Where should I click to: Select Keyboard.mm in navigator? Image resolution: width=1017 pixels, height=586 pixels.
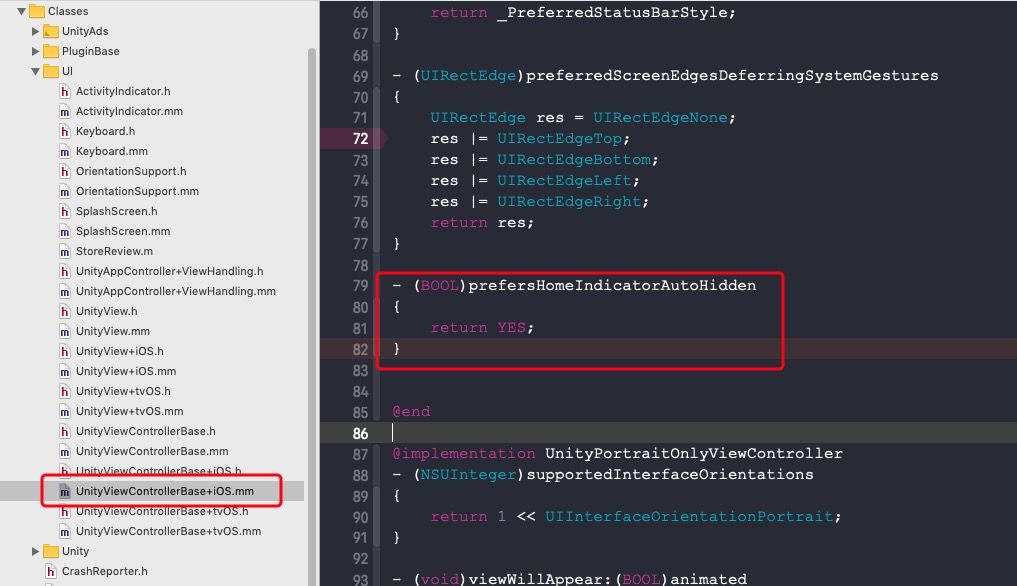coord(112,151)
